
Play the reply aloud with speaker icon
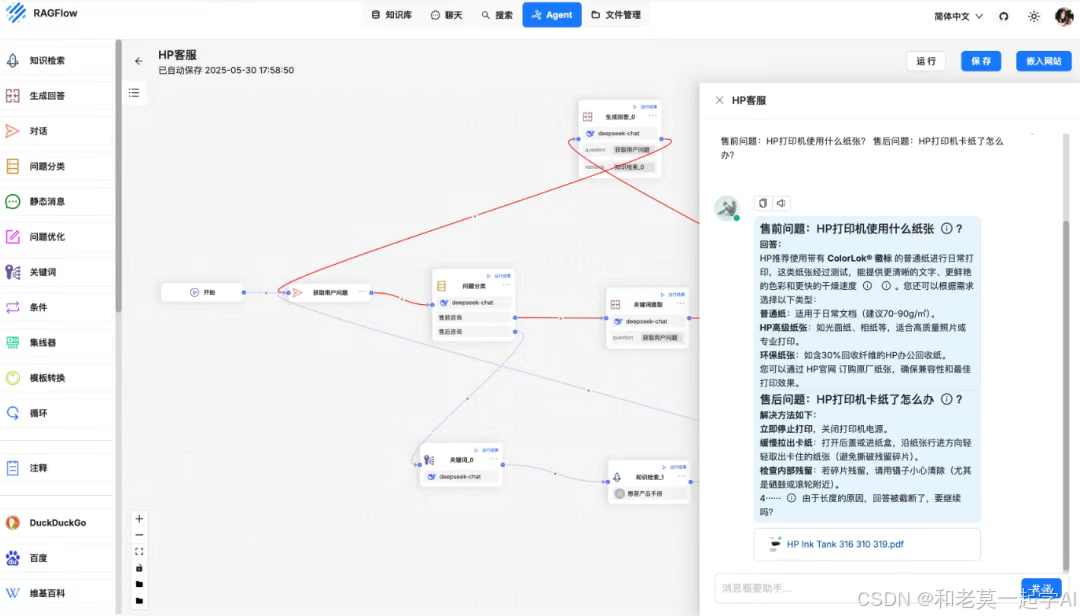click(780, 203)
